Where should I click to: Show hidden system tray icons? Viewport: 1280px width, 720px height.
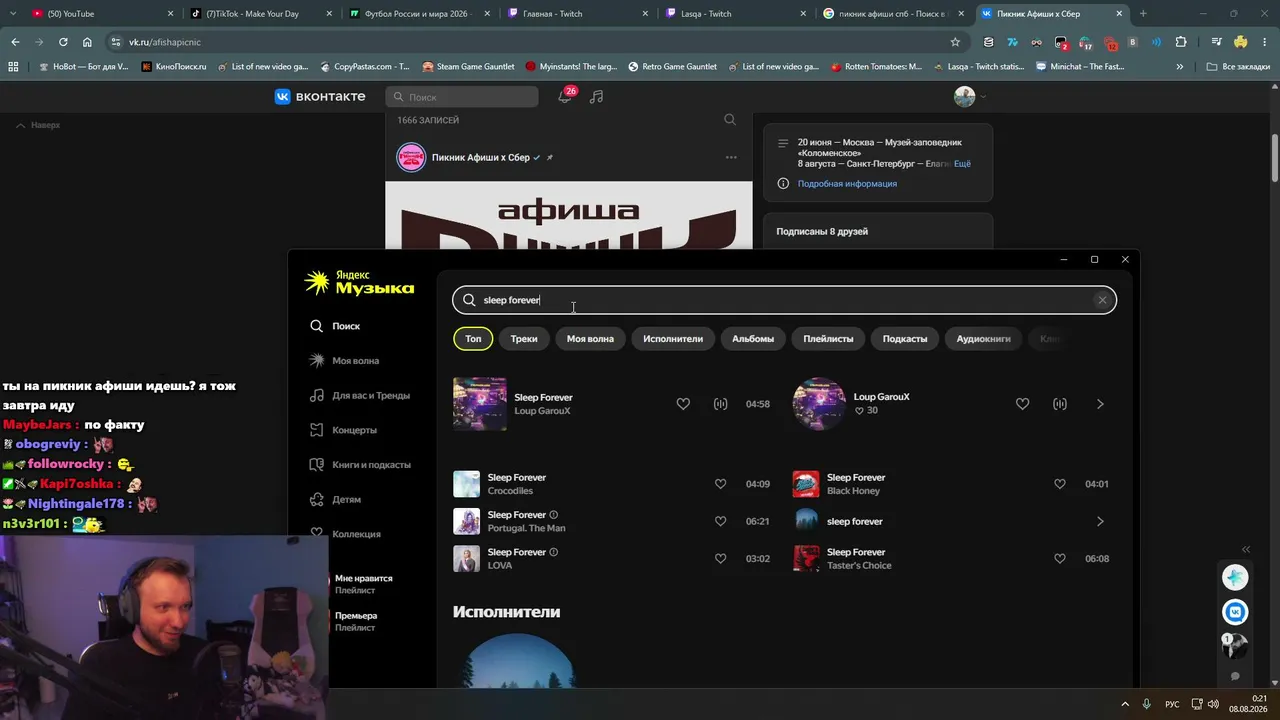click(x=1125, y=704)
